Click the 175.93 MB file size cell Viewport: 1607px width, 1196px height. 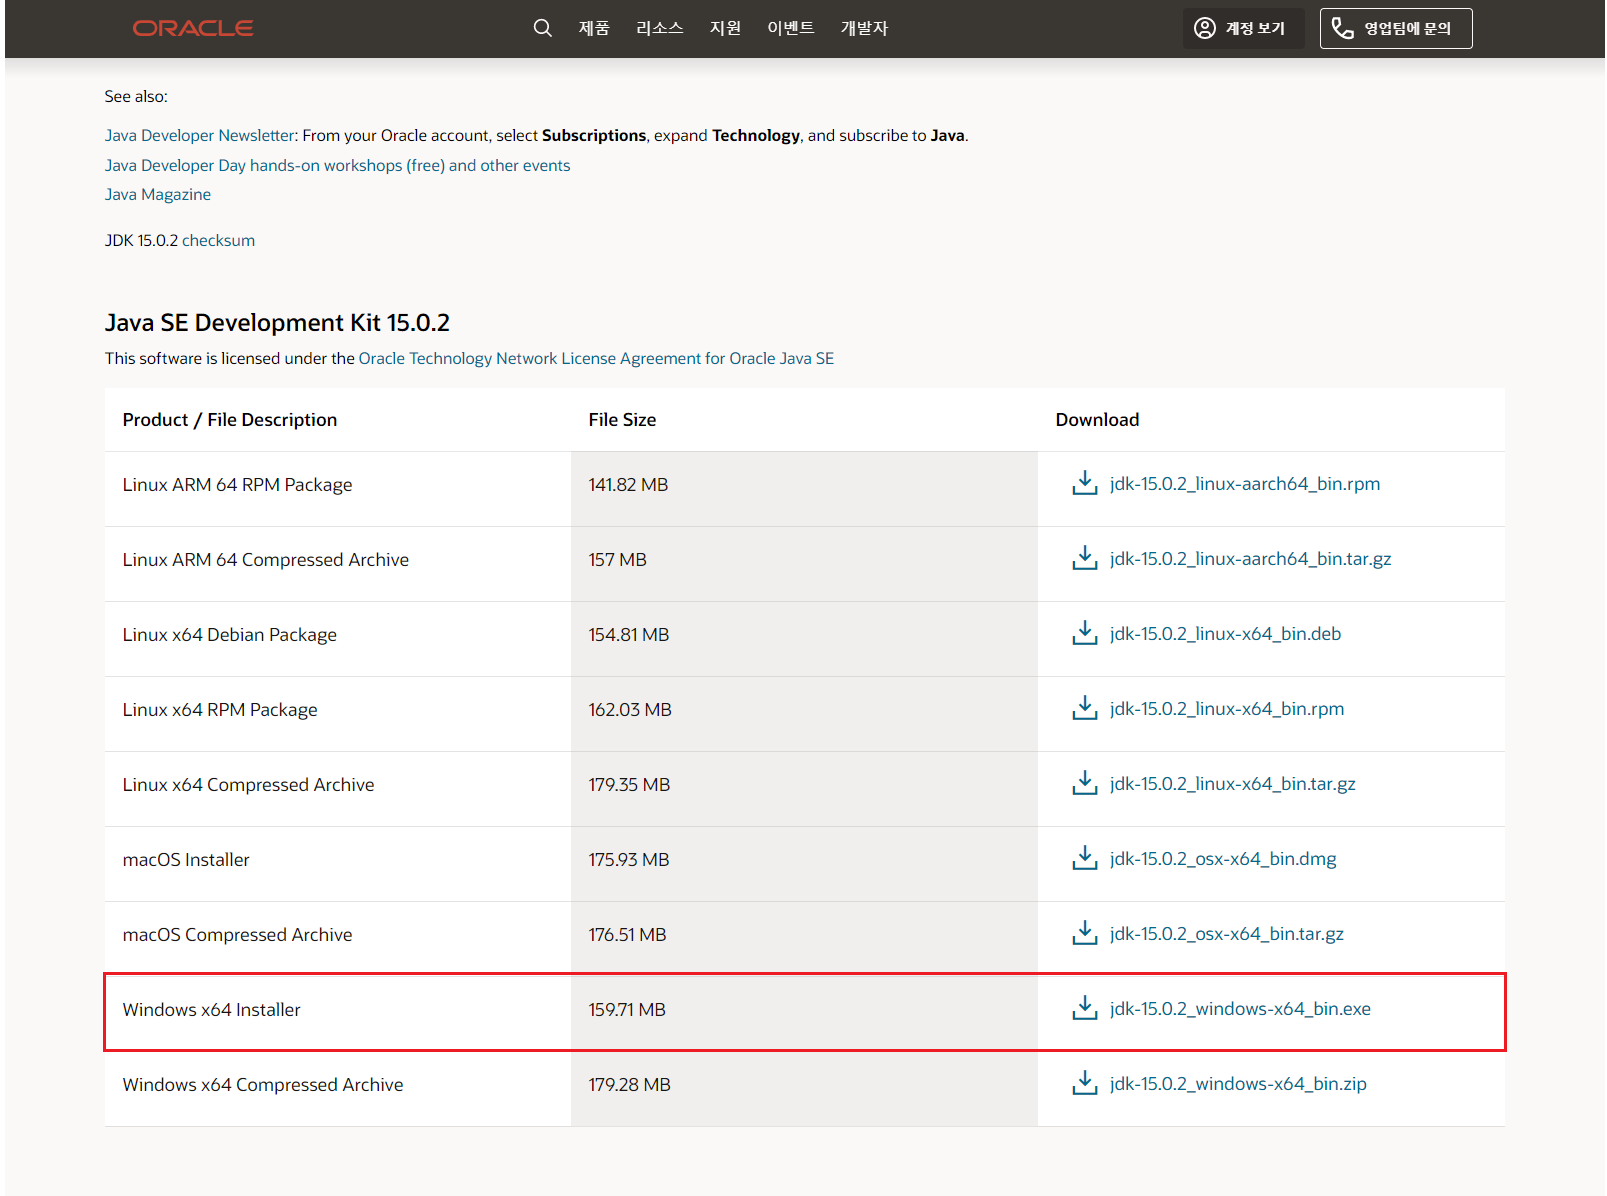tap(804, 864)
